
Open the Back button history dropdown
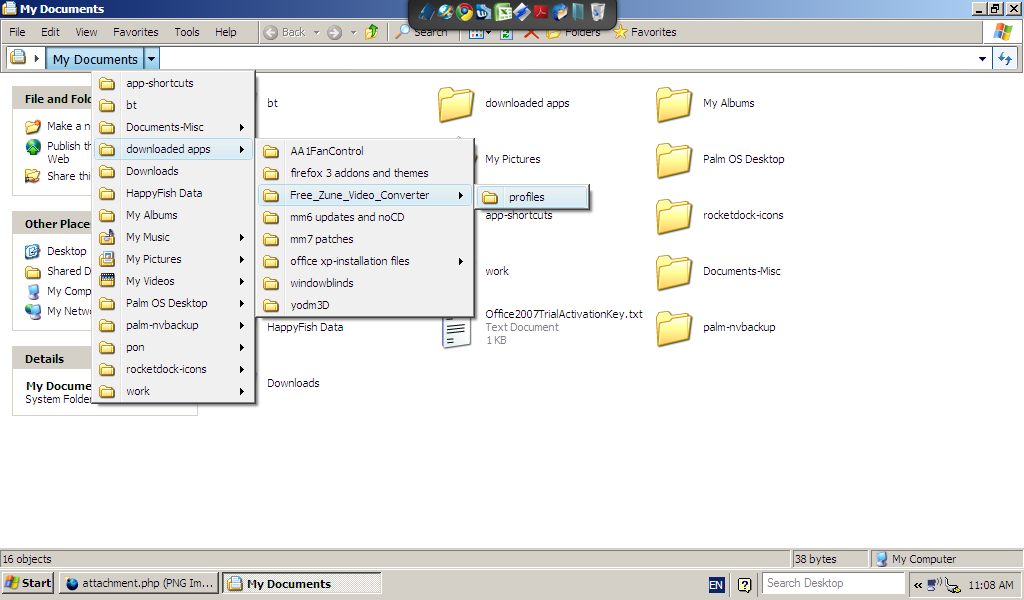pos(317,32)
